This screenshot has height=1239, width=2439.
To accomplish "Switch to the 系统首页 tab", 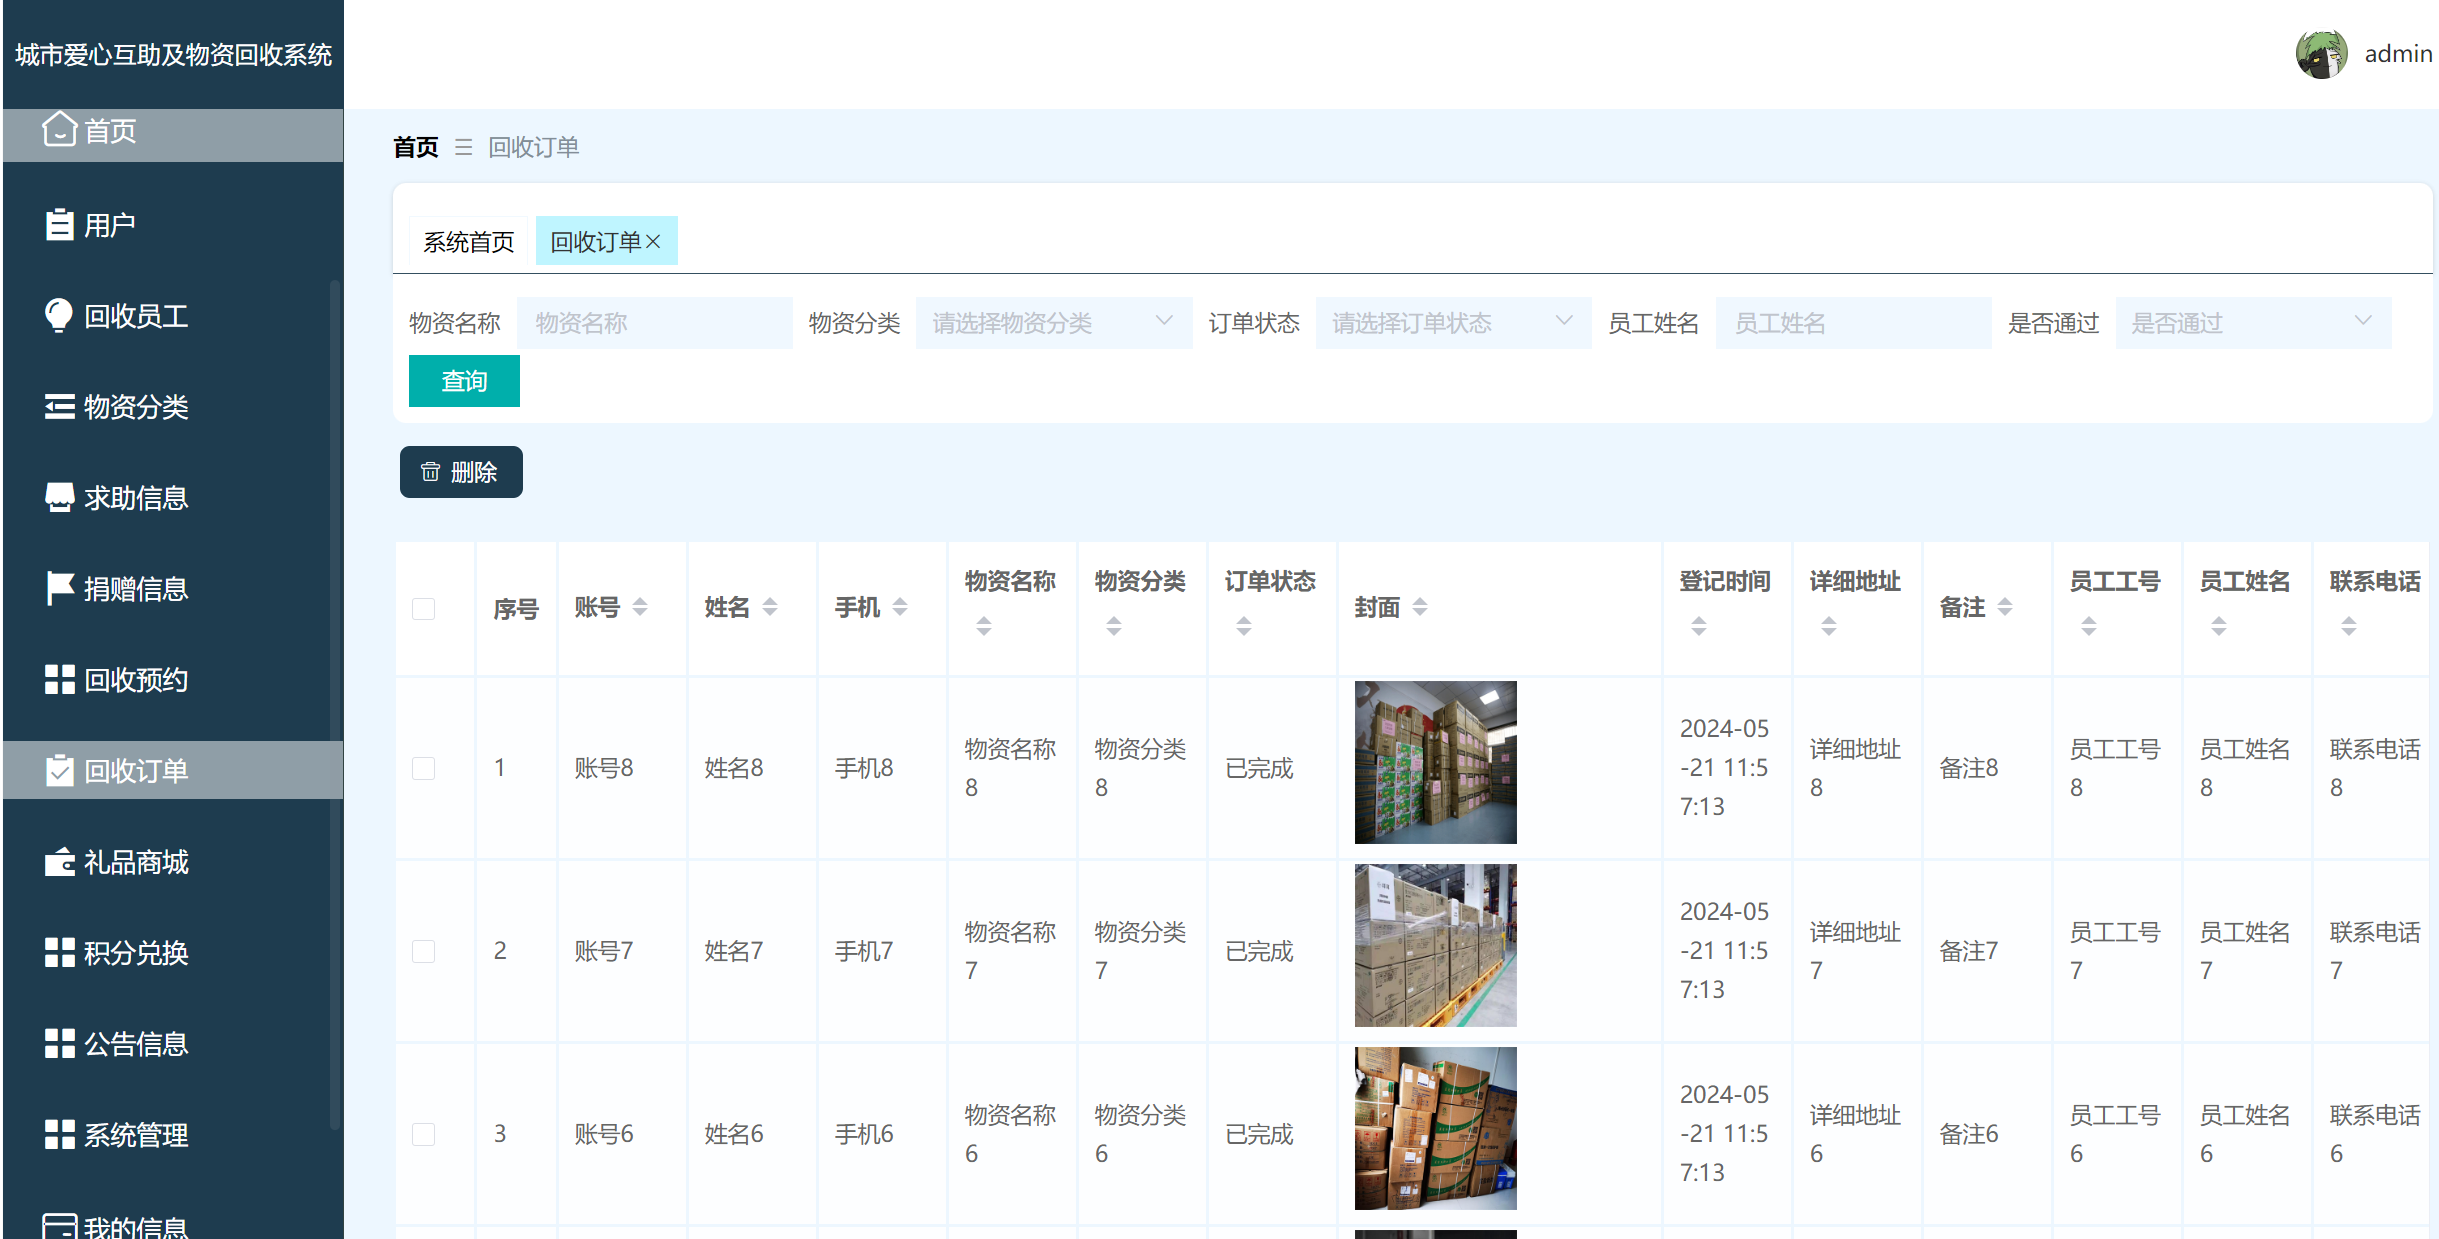I will coord(468,240).
